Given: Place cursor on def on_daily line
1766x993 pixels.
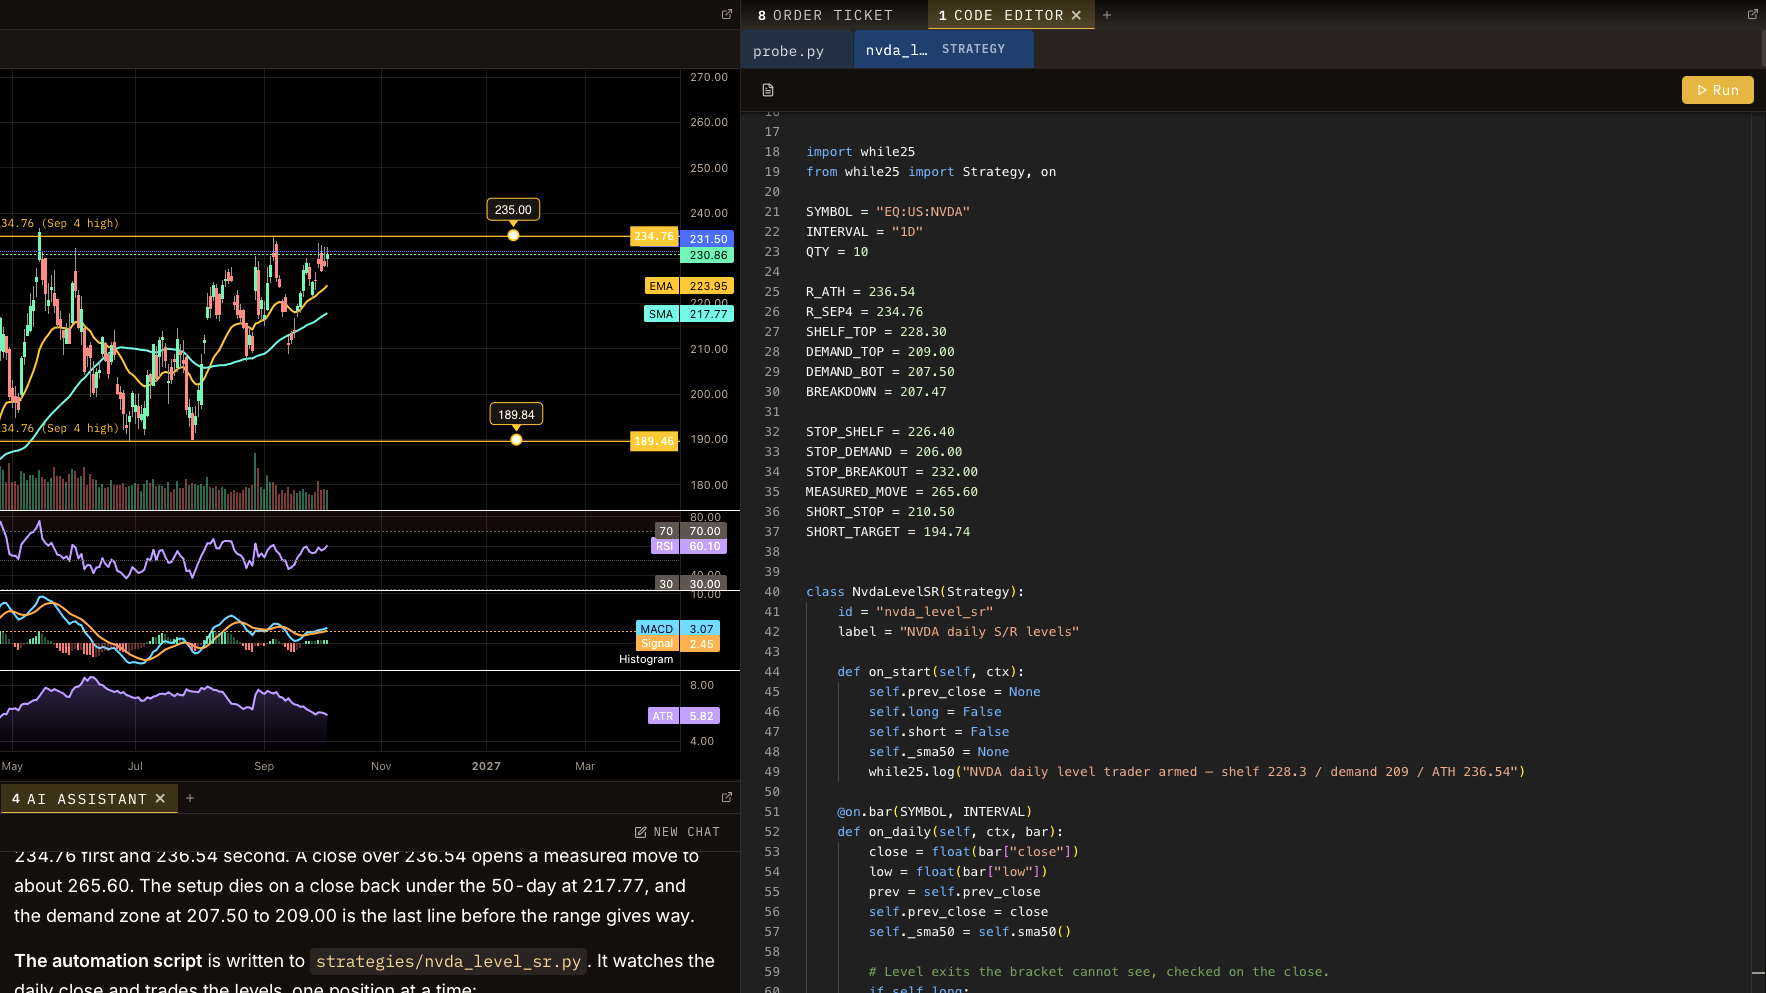Looking at the screenshot, I should pyautogui.click(x=950, y=832).
